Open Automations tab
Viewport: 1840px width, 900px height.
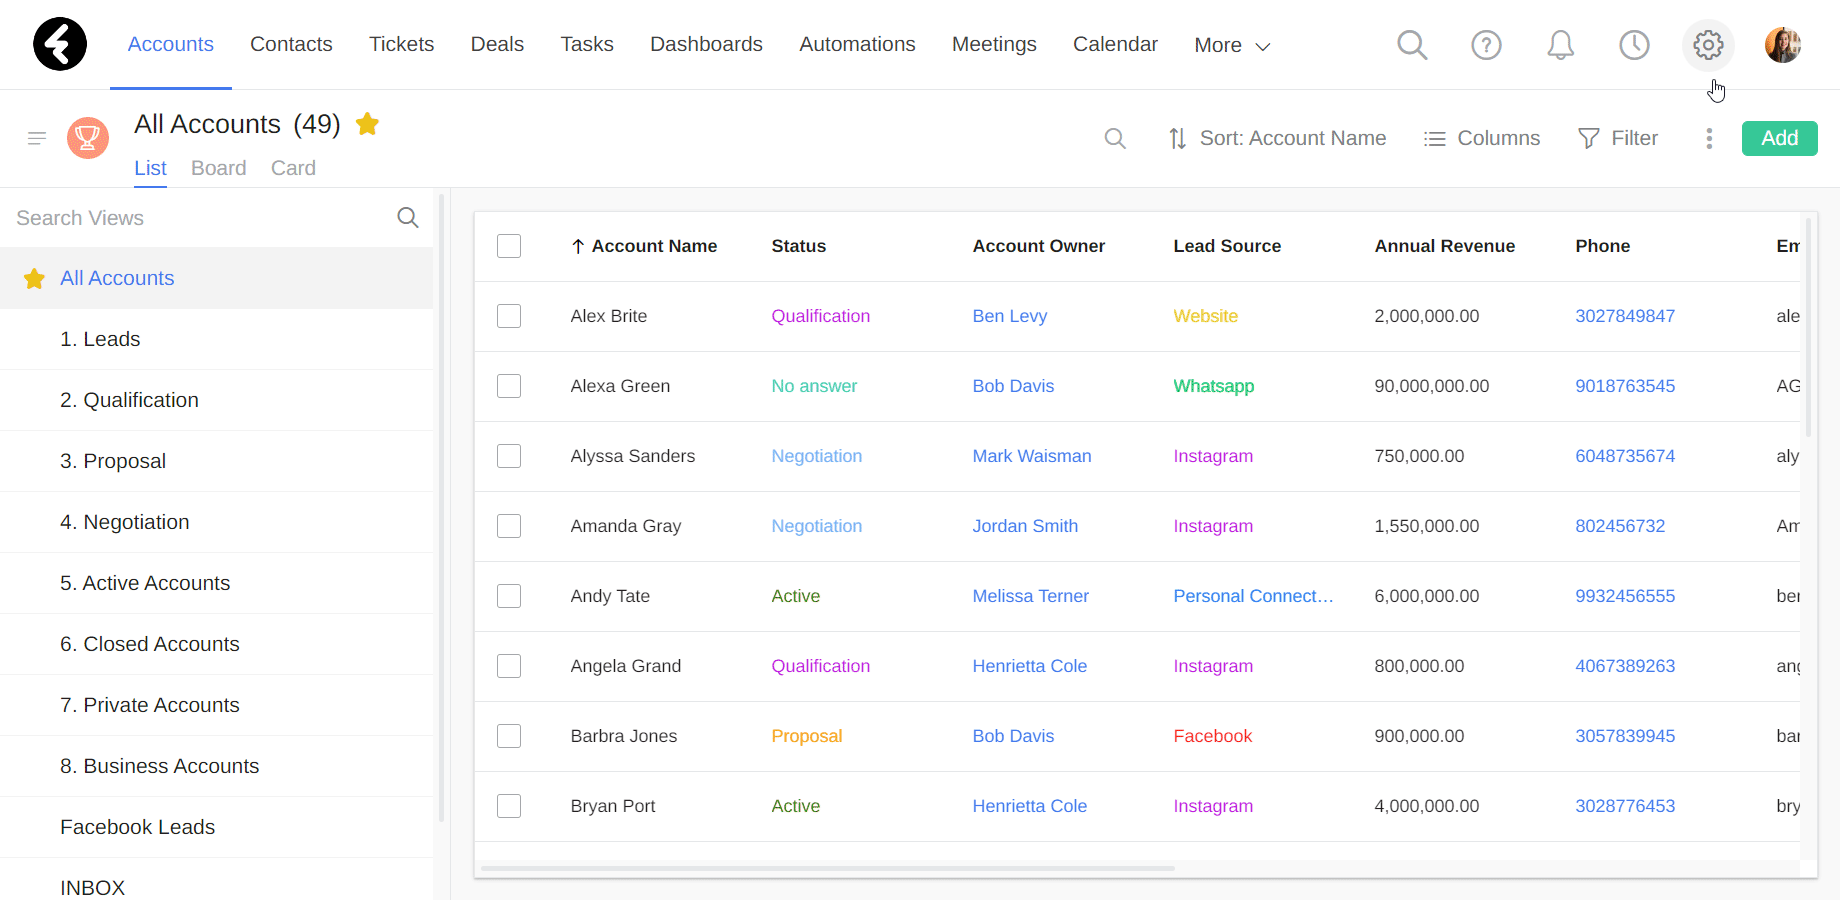(857, 44)
